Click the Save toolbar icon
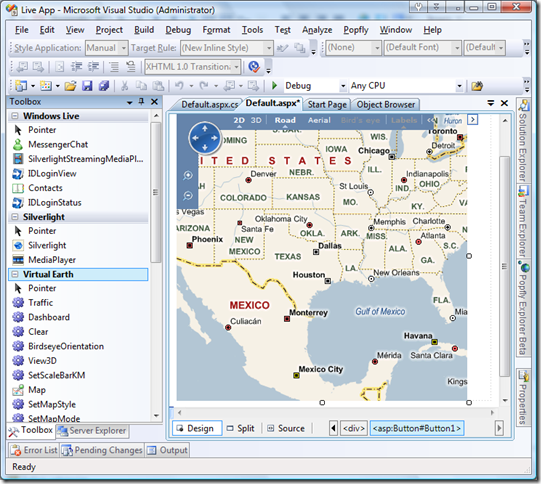This screenshot has width=541, height=484. [x=87, y=86]
